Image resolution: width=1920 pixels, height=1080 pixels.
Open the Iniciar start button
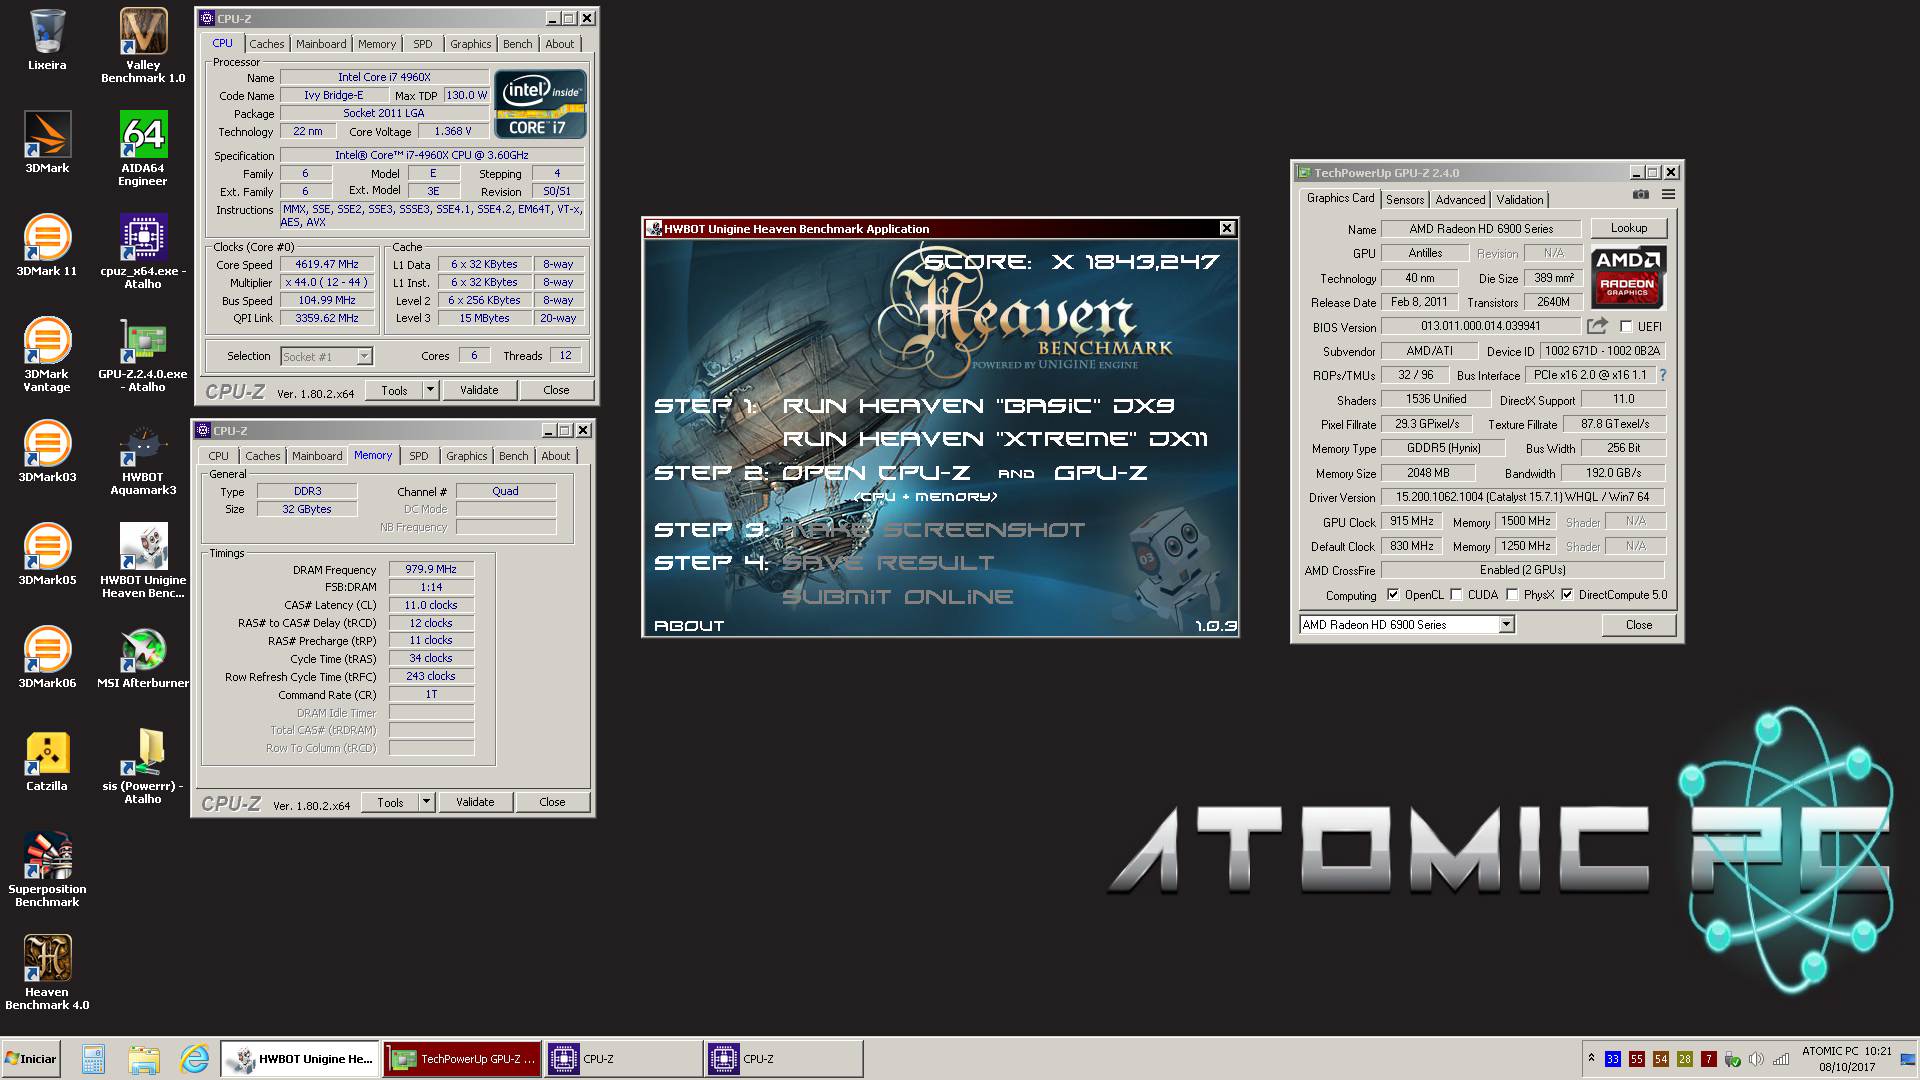pos(31,1059)
